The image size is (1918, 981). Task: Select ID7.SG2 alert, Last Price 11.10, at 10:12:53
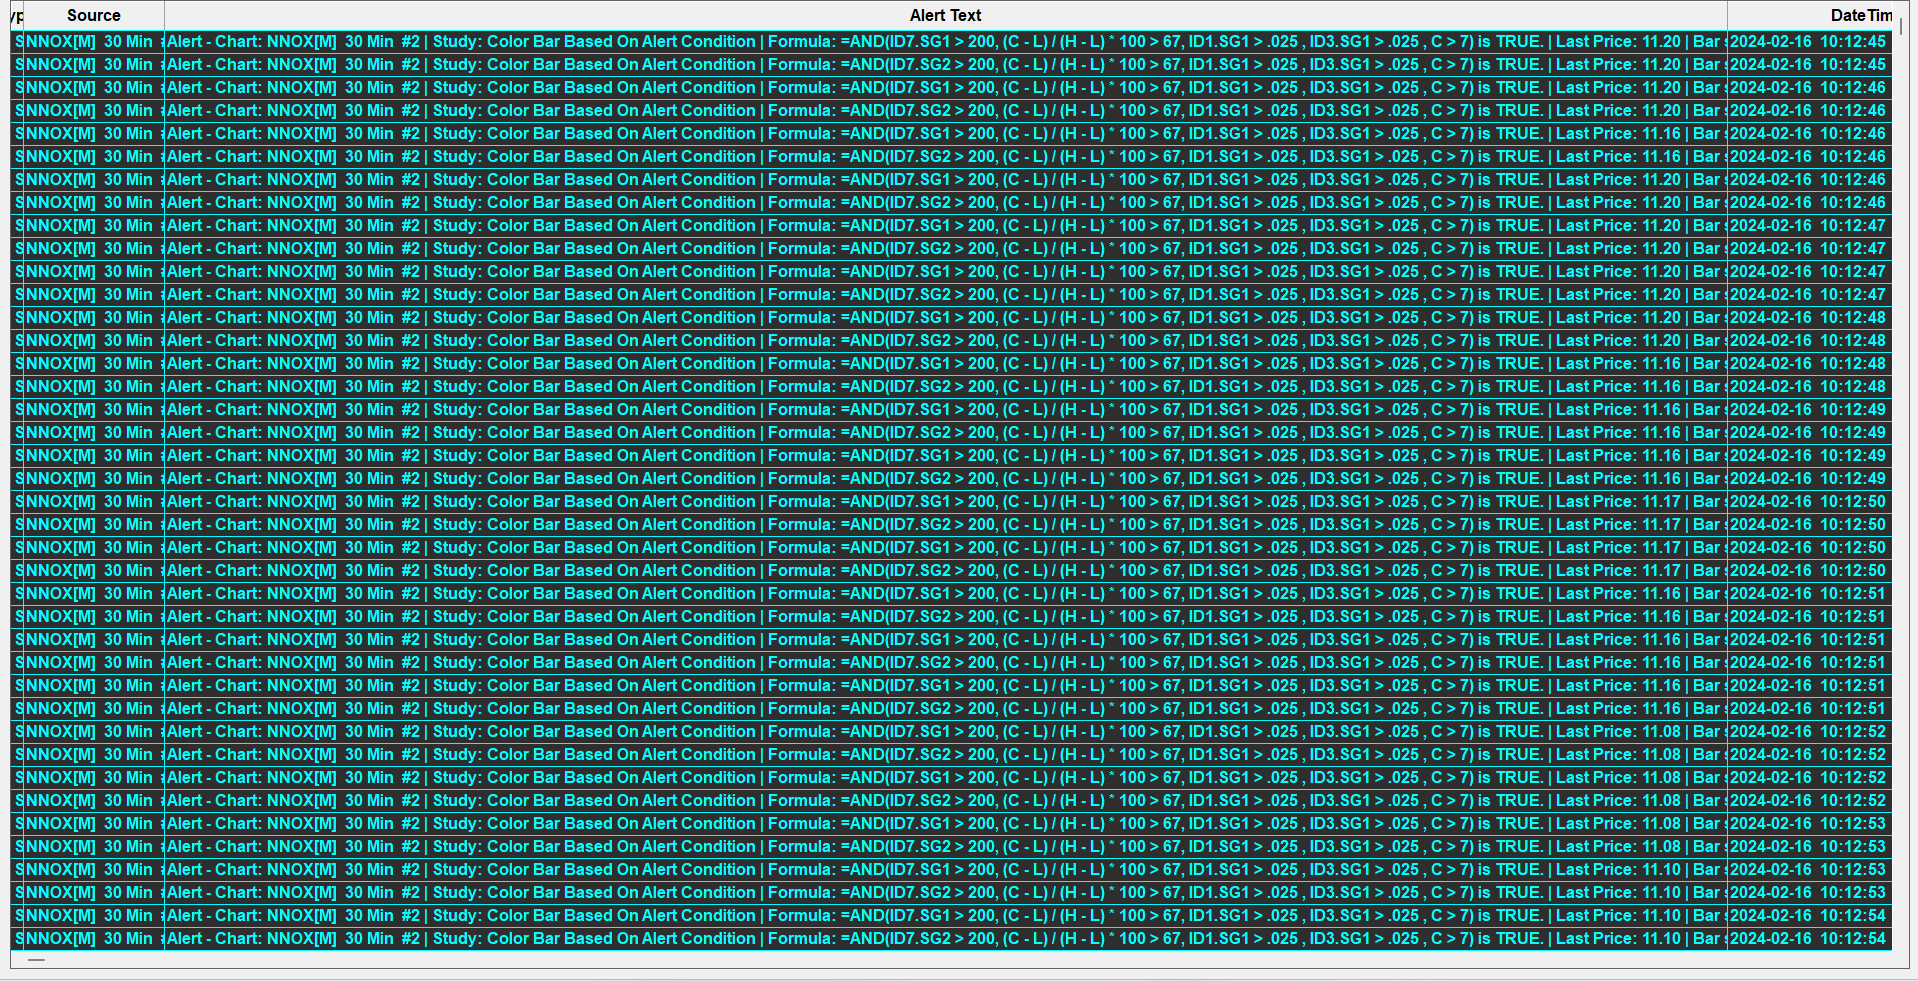951,892
